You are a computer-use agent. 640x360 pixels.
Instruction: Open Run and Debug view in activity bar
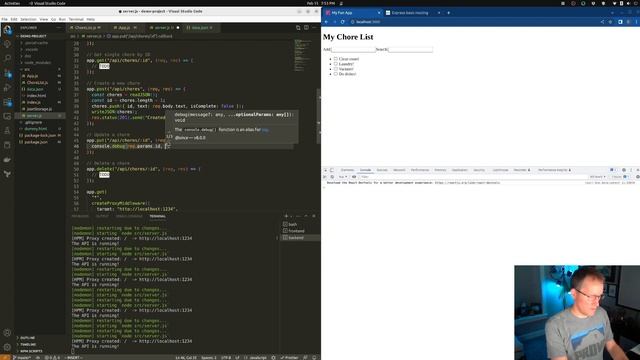click(x=7, y=88)
